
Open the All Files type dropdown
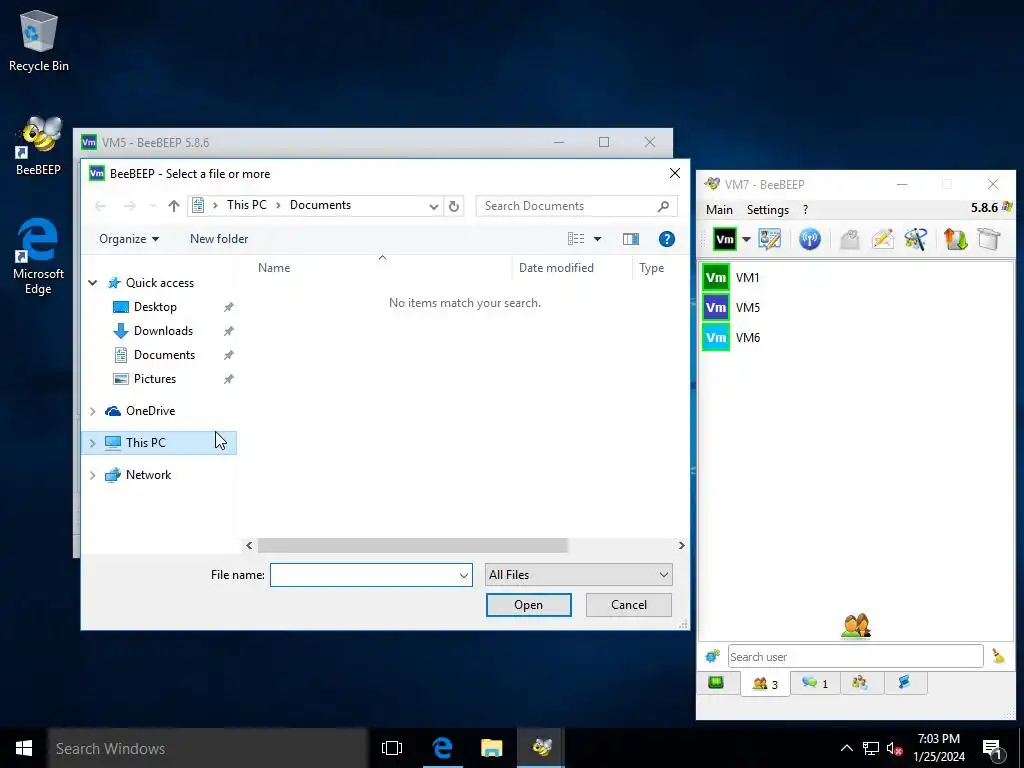[x=579, y=575]
